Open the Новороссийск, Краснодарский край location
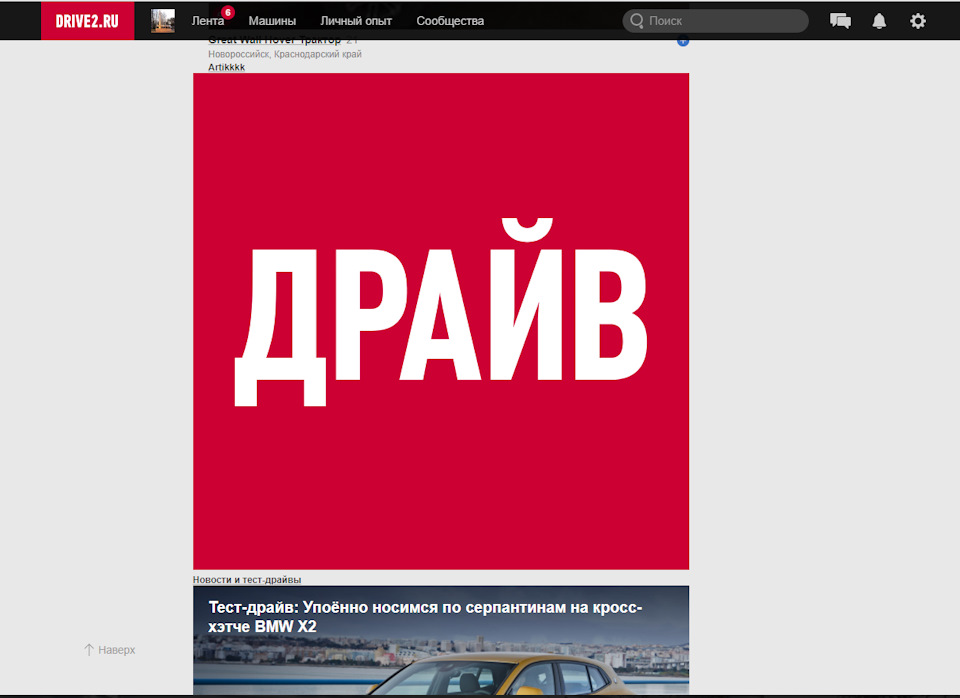 [x=285, y=54]
